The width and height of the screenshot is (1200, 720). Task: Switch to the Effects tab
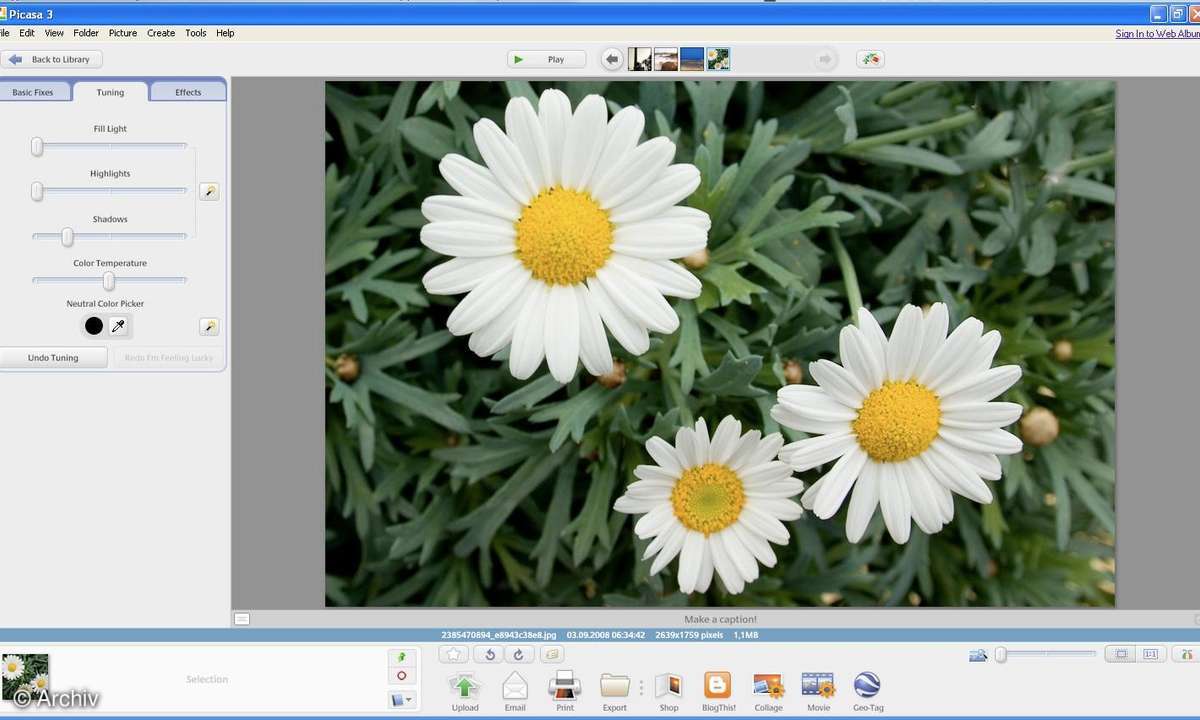(188, 92)
